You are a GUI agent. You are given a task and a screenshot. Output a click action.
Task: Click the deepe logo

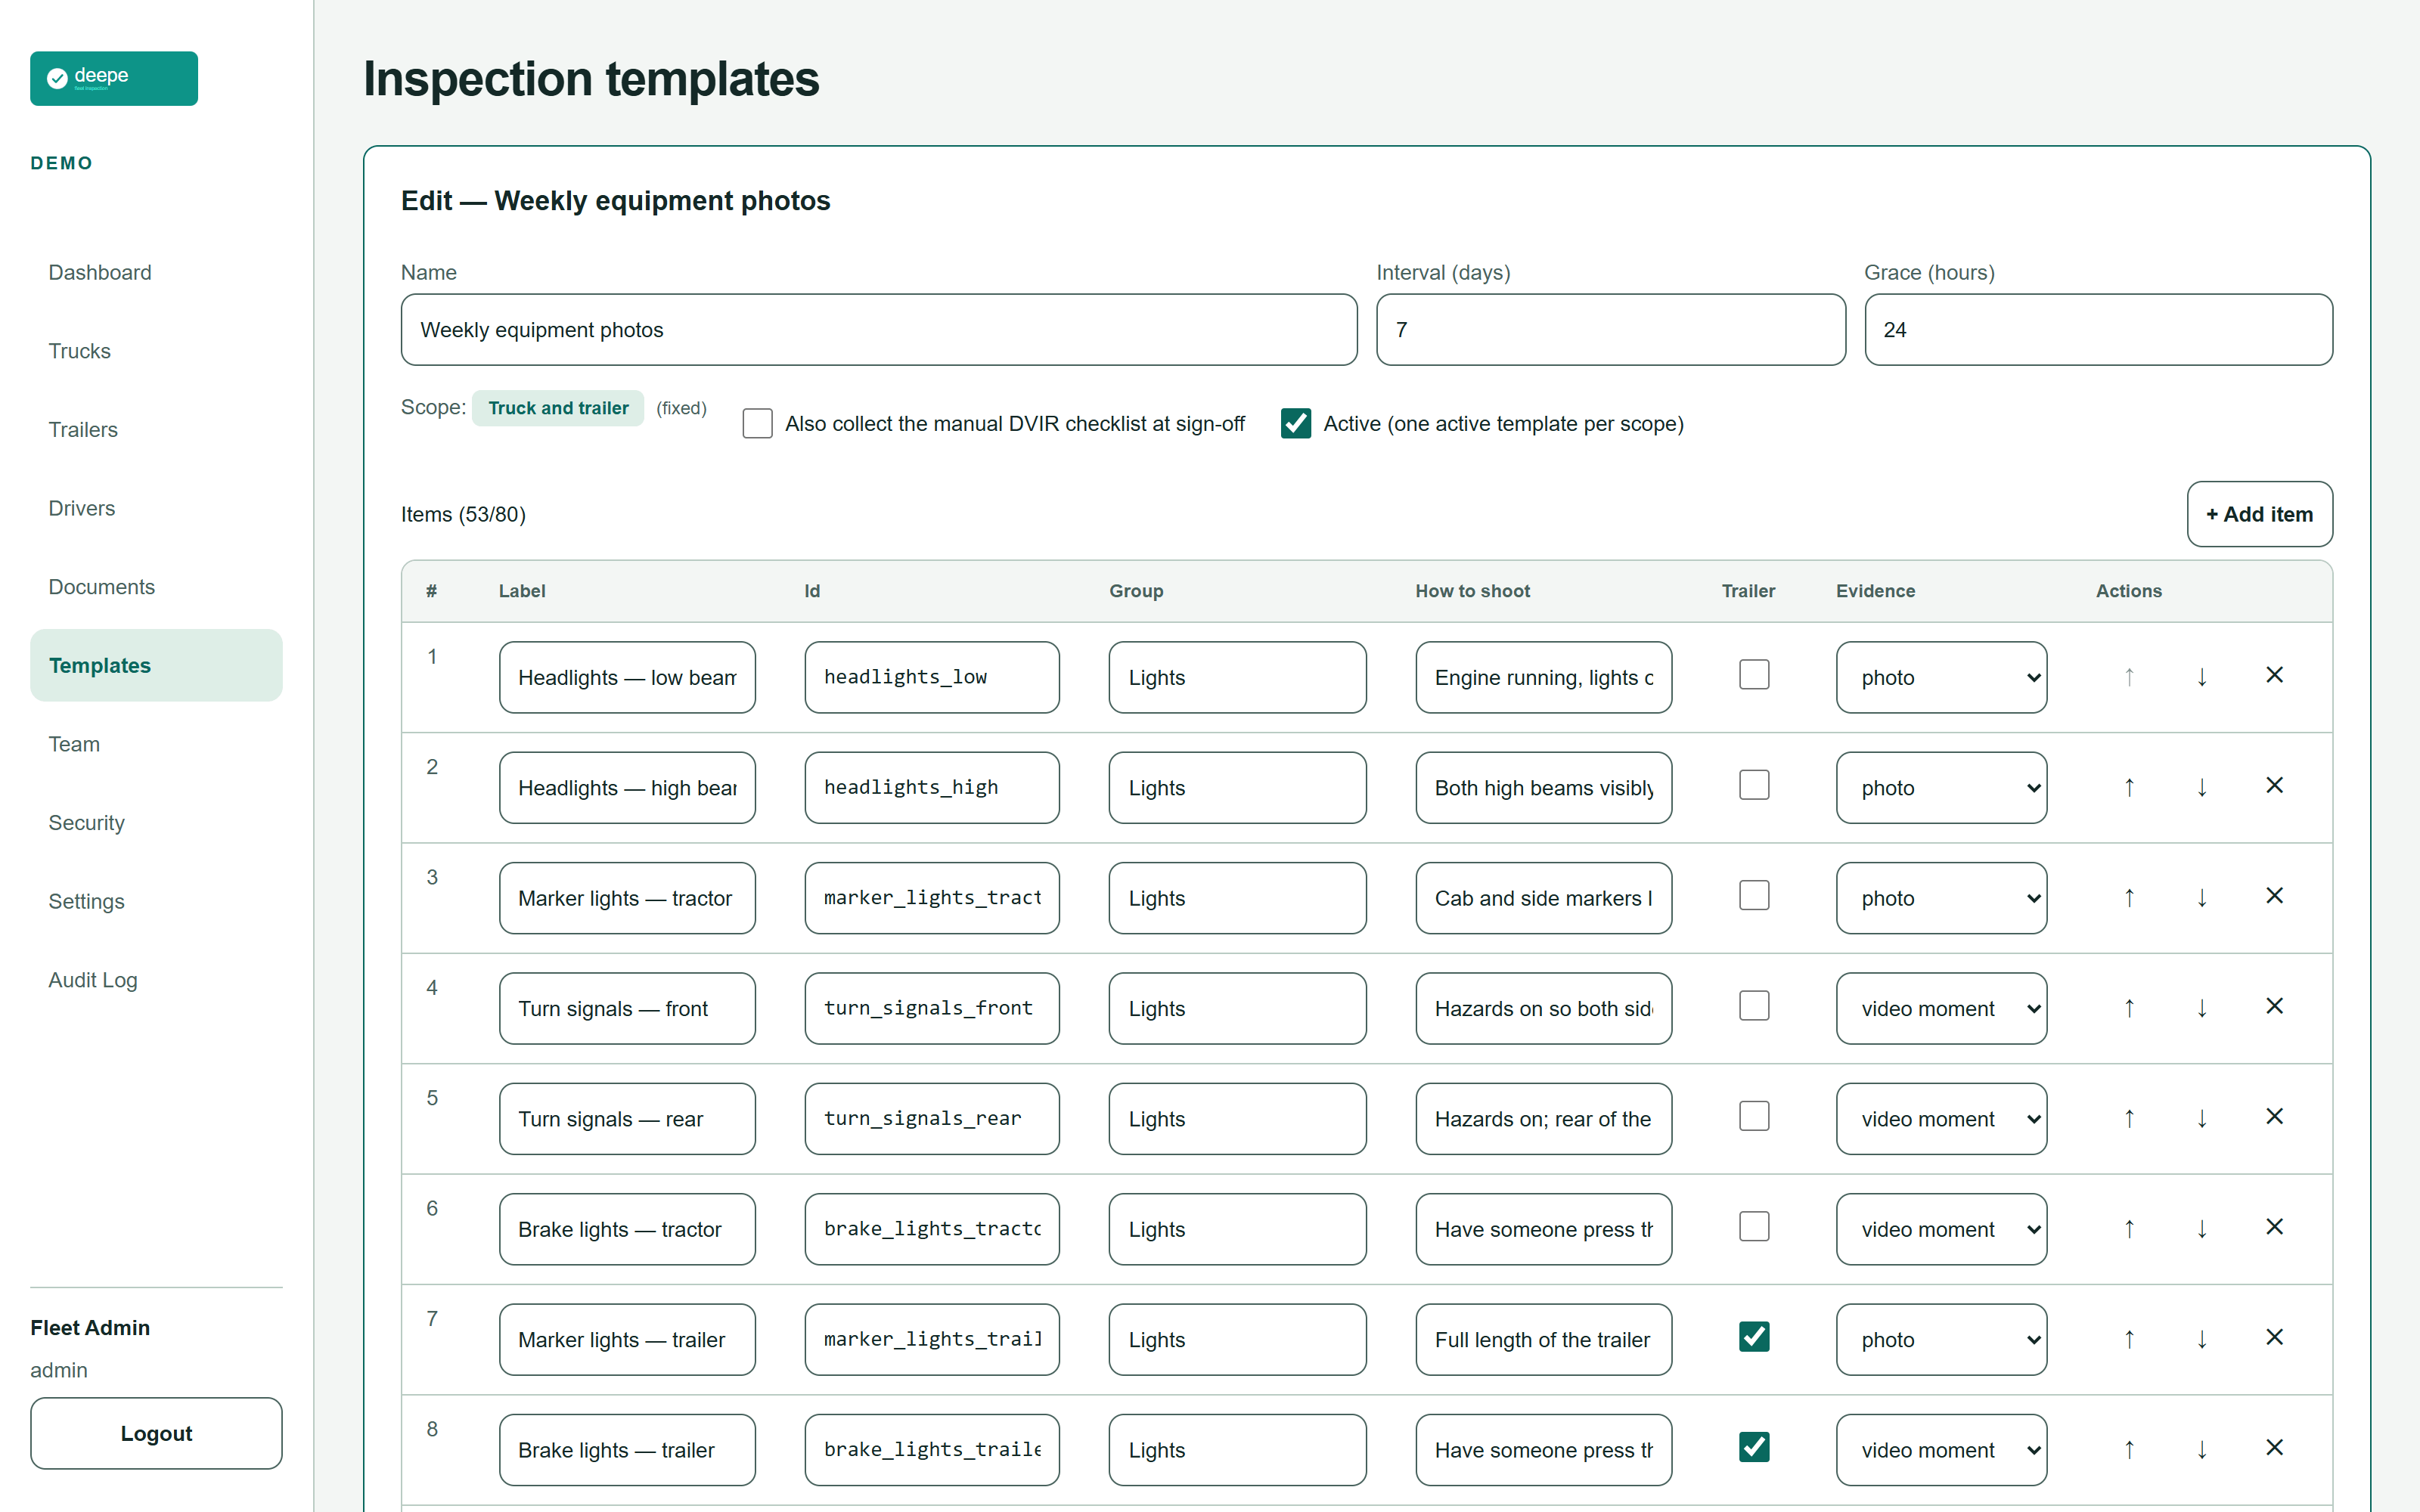point(114,78)
